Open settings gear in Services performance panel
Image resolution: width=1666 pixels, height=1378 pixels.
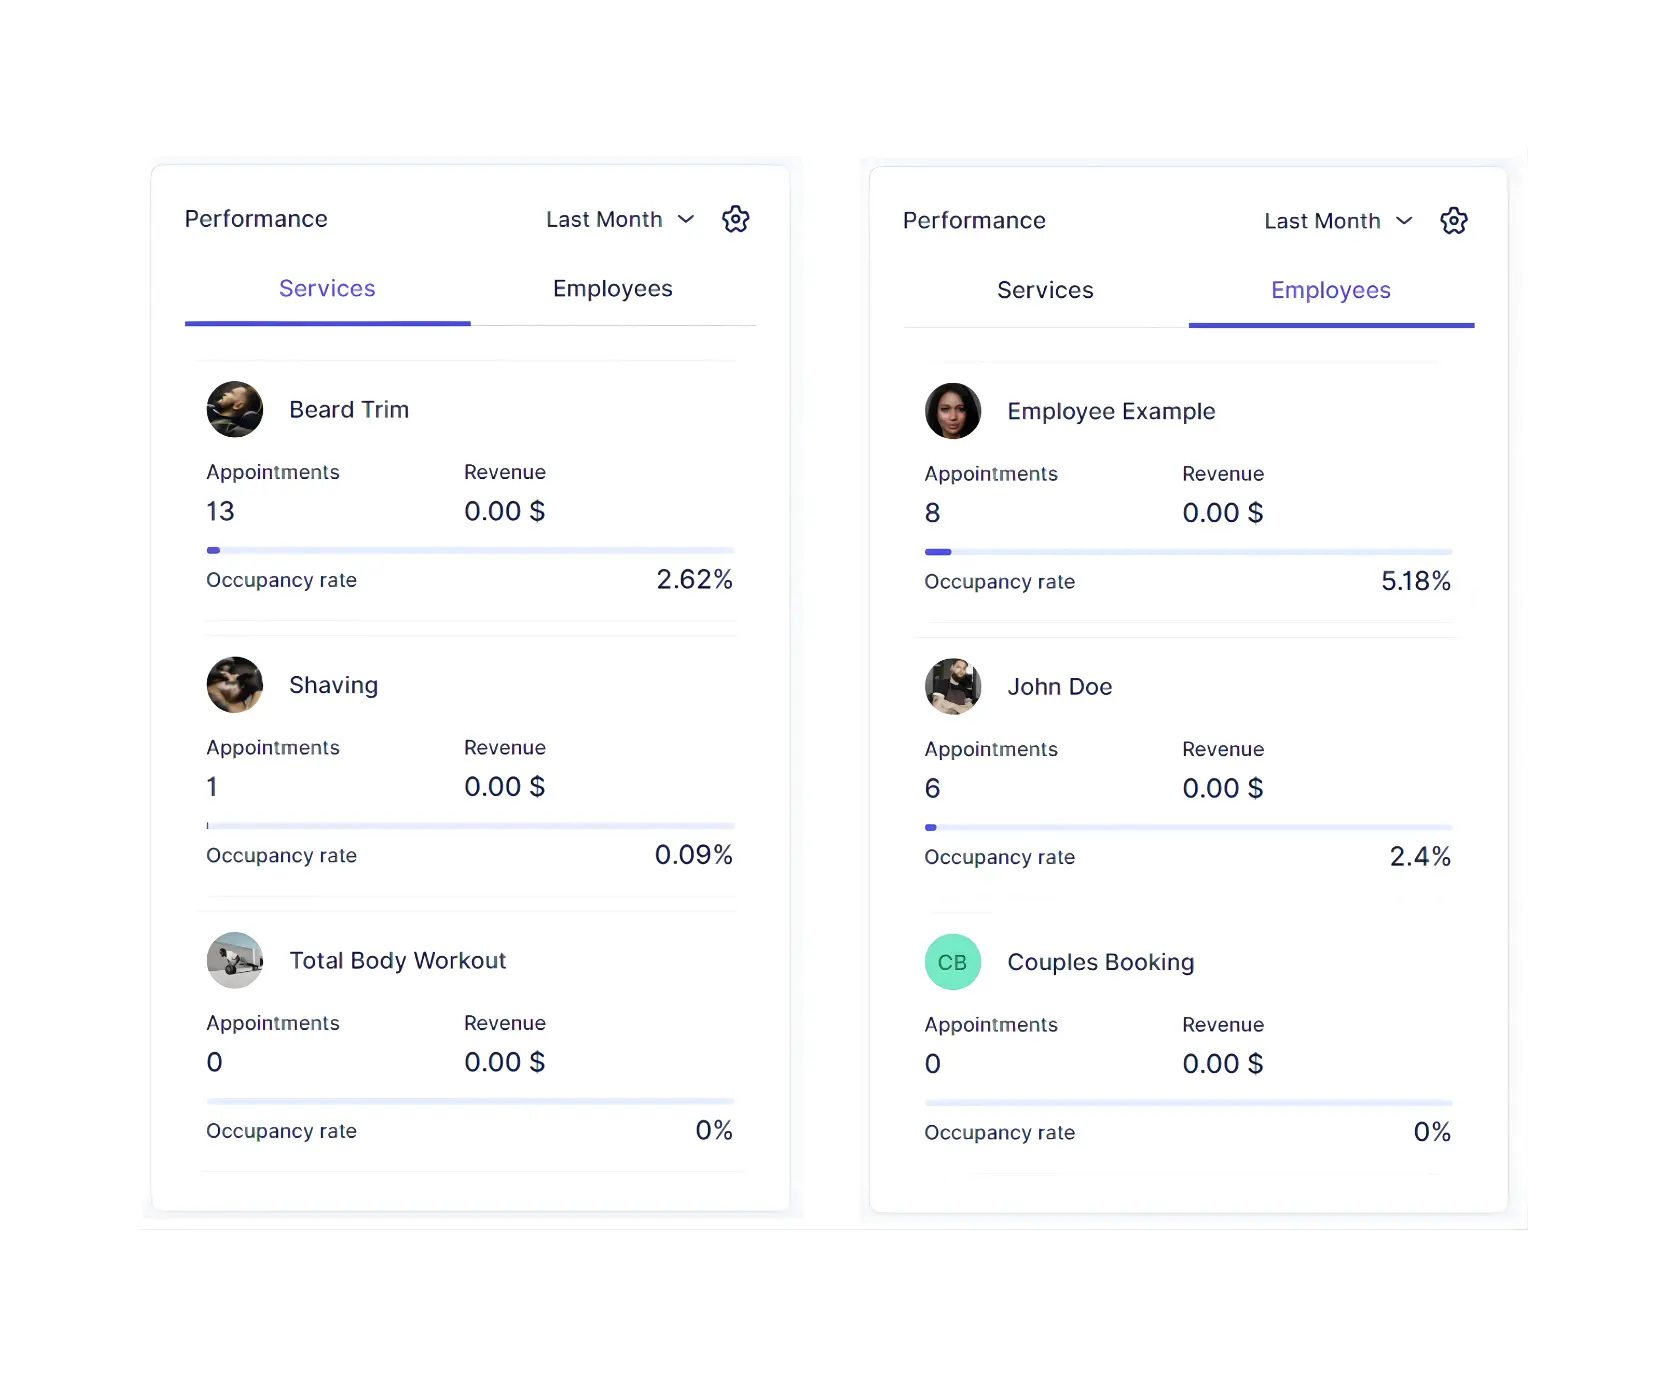[736, 219]
